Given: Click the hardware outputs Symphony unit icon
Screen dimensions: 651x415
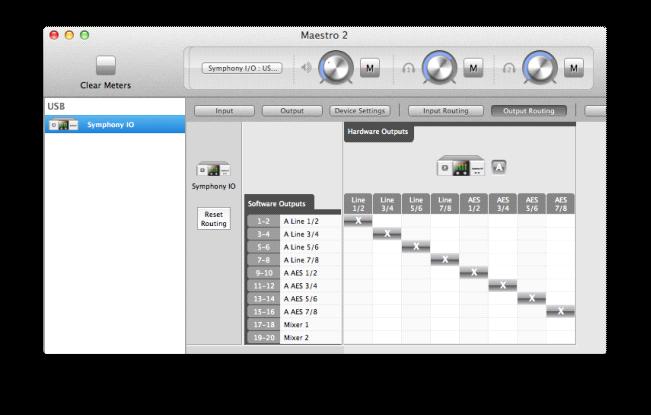Looking at the screenshot, I should 461,166.
